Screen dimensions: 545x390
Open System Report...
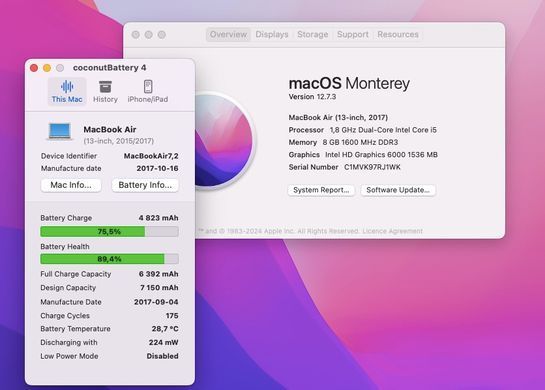[x=321, y=190]
